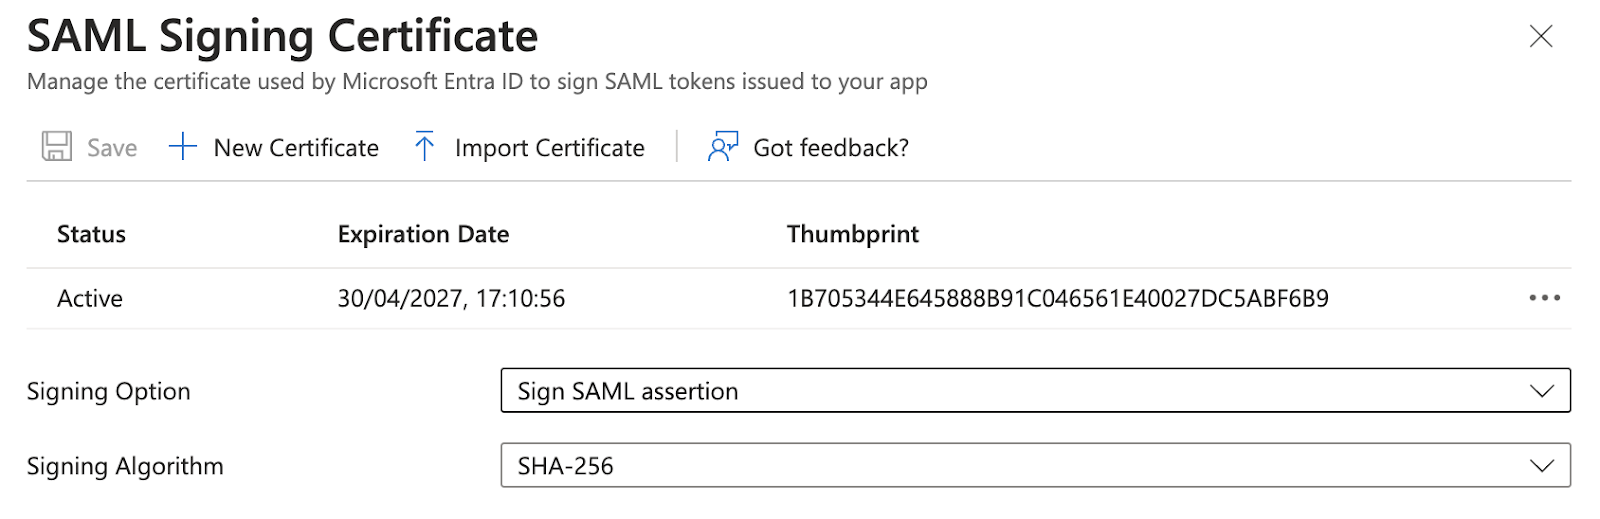Select the Expiration Date column header

pyautogui.click(x=423, y=234)
